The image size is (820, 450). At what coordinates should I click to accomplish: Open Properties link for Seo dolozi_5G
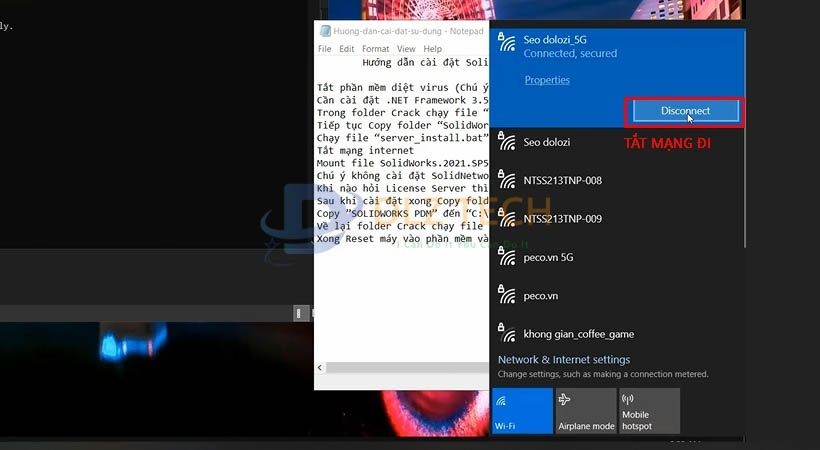tap(547, 80)
